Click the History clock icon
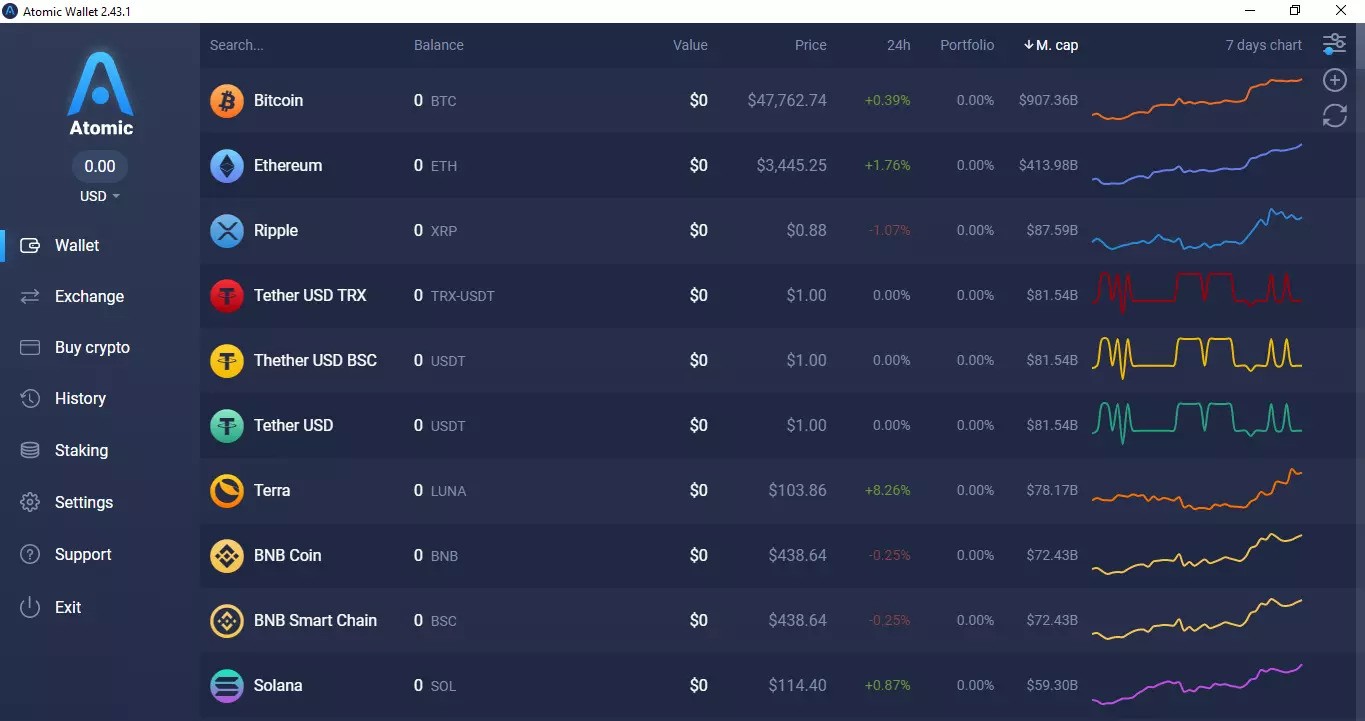 (x=30, y=398)
